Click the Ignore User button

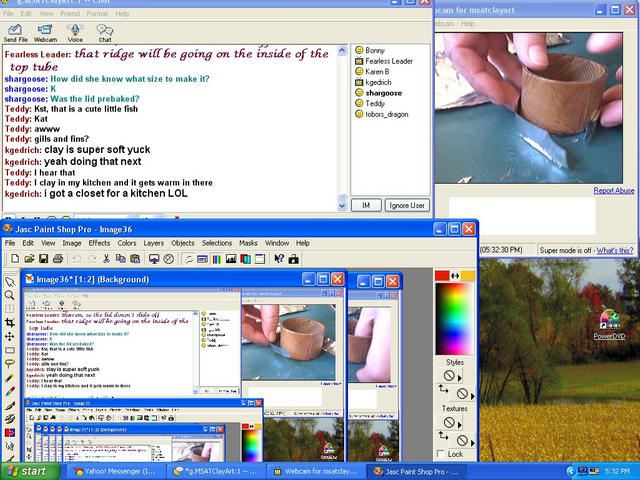407,205
